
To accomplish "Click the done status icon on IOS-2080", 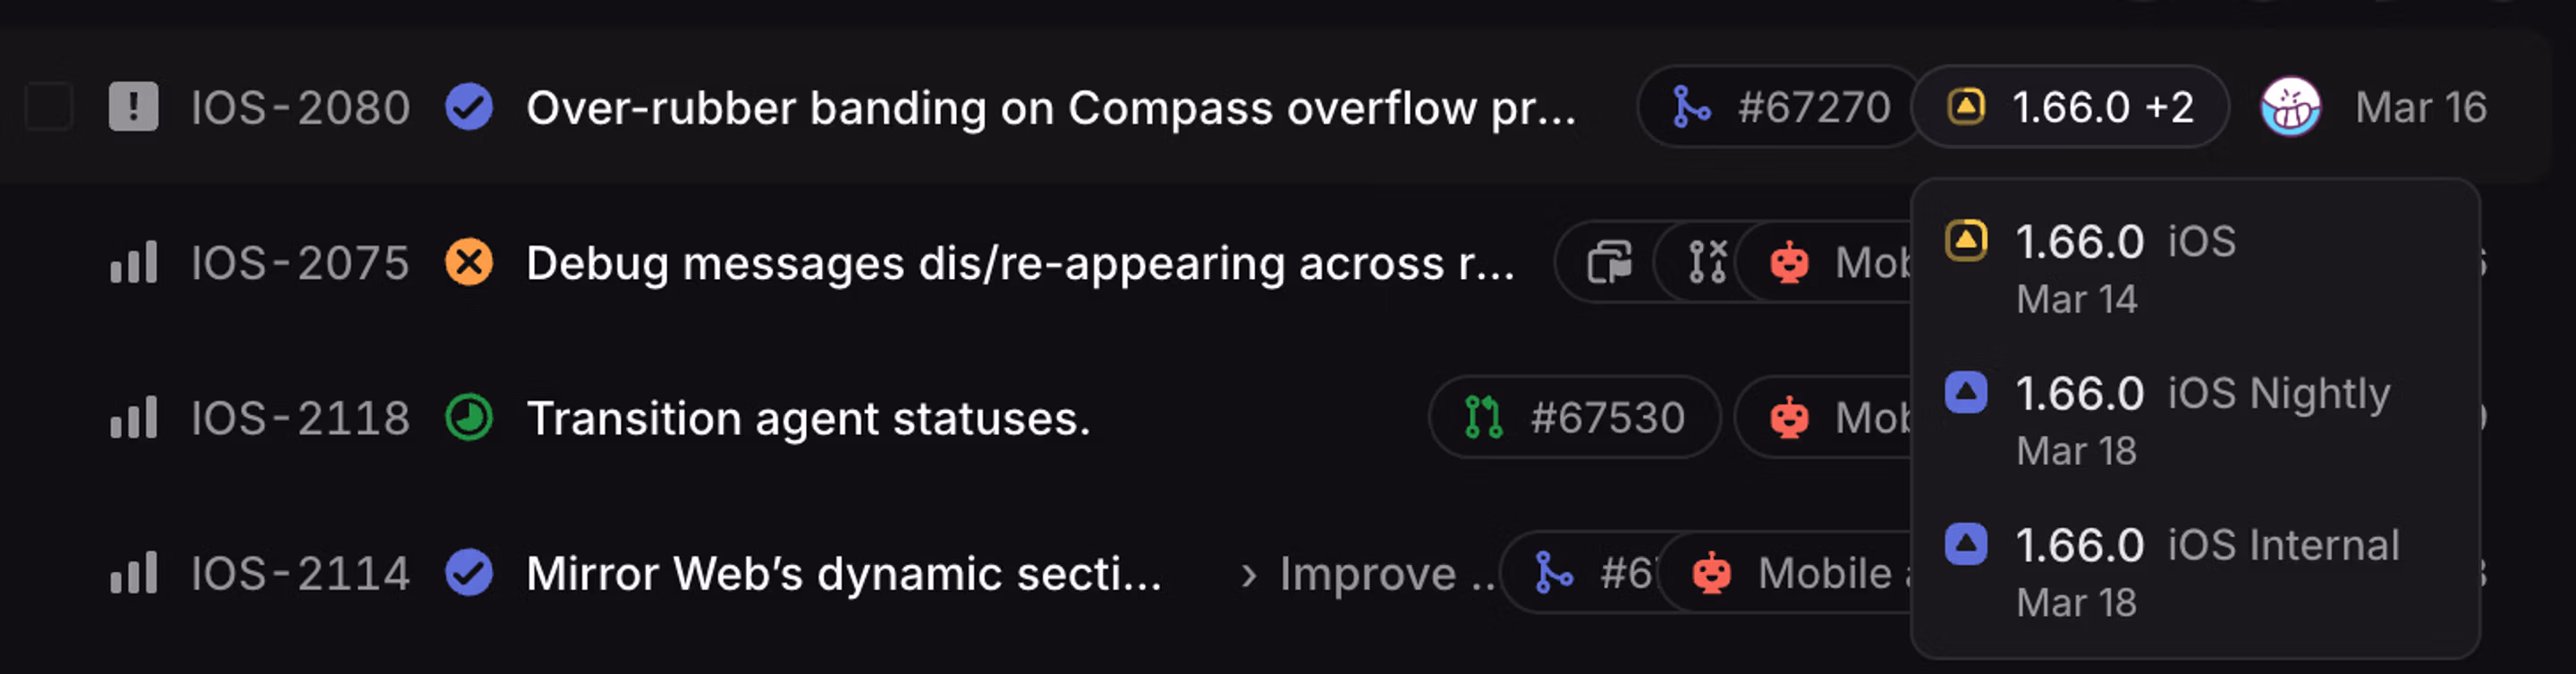I will click(x=469, y=107).
